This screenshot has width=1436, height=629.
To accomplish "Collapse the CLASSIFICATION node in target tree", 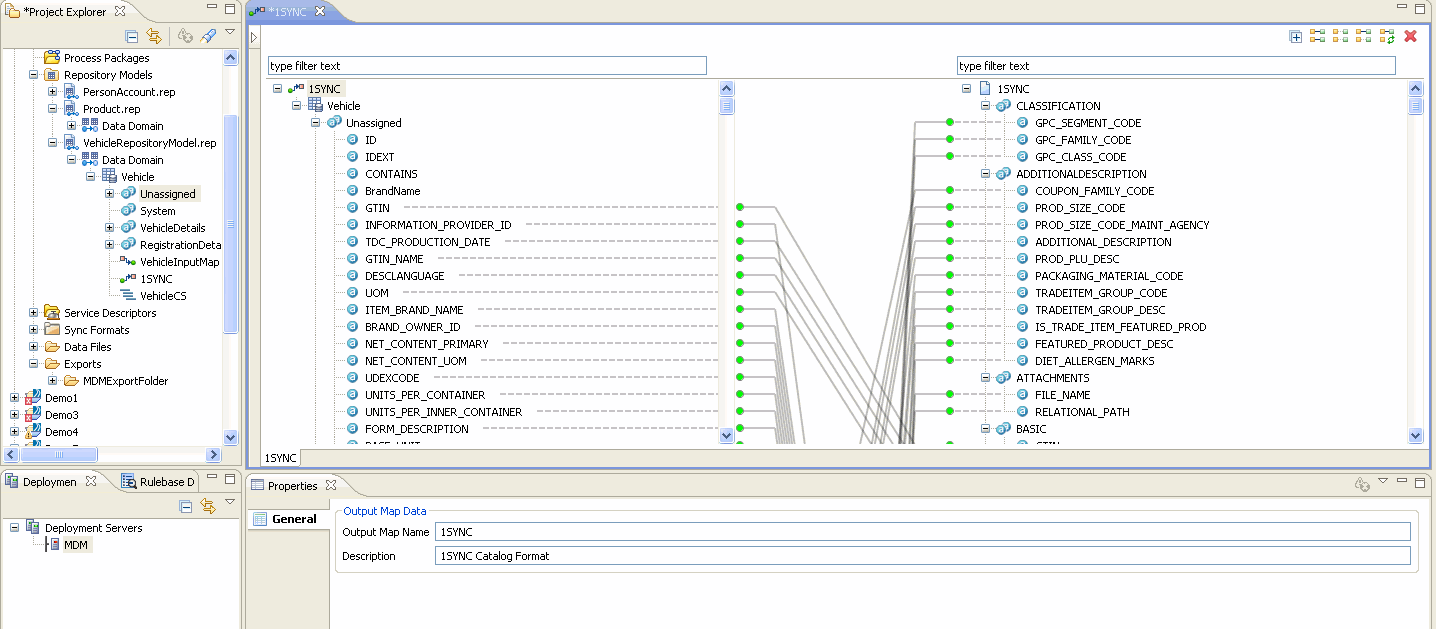I will pyautogui.click(x=985, y=106).
